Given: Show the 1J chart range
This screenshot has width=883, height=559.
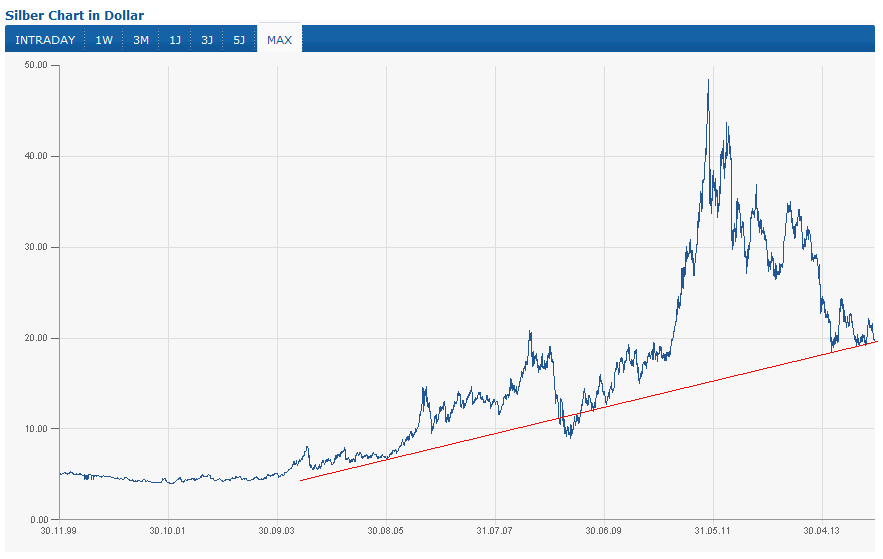Looking at the screenshot, I should tap(175, 40).
